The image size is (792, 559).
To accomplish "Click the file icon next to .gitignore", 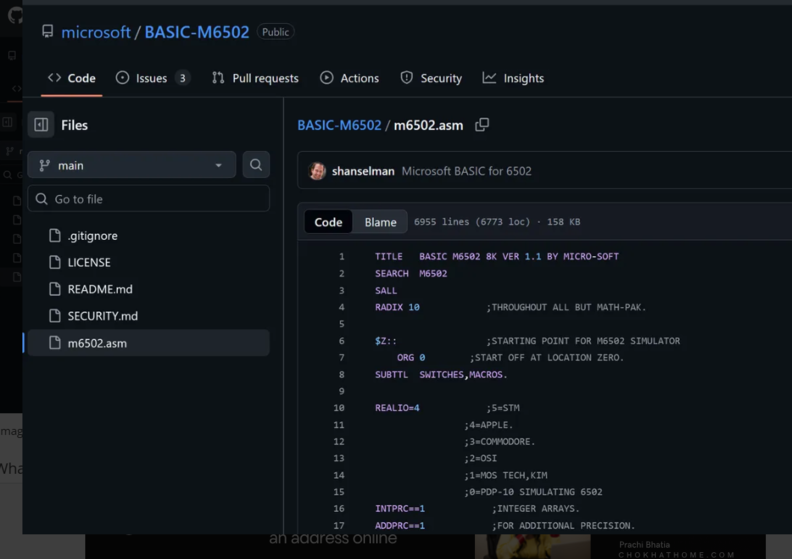I will (55, 235).
